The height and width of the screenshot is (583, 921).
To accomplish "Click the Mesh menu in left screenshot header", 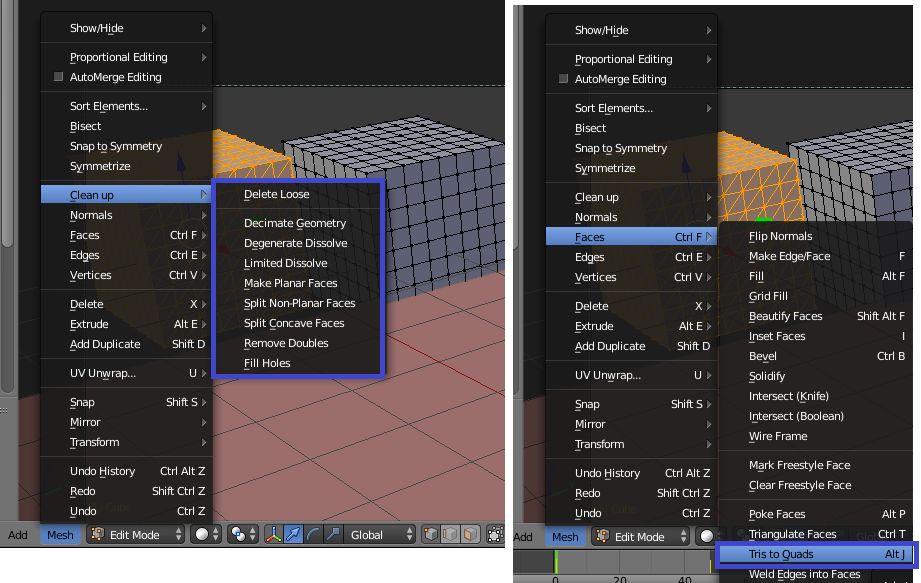I will click(60, 535).
